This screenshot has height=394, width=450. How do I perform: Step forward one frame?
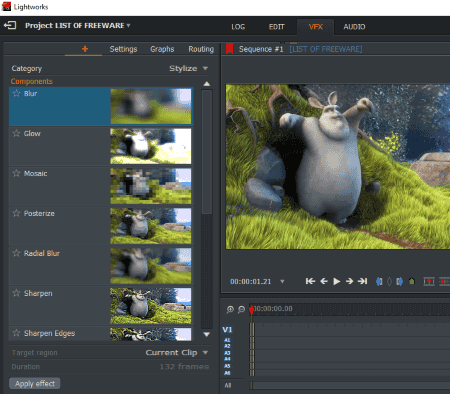coord(349,282)
